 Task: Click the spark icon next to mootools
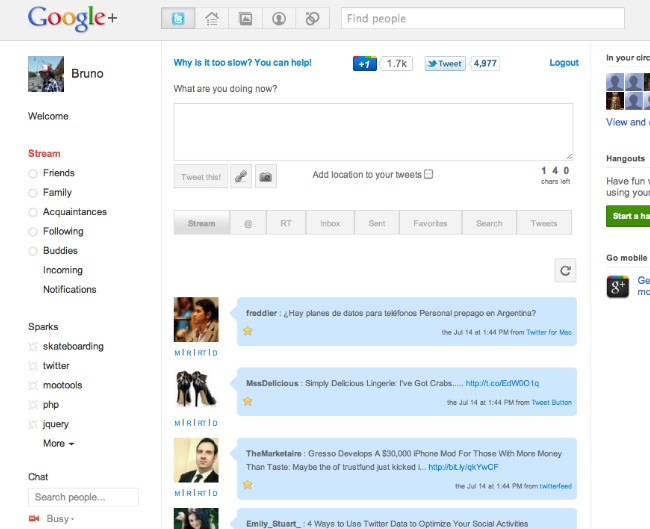(33, 386)
